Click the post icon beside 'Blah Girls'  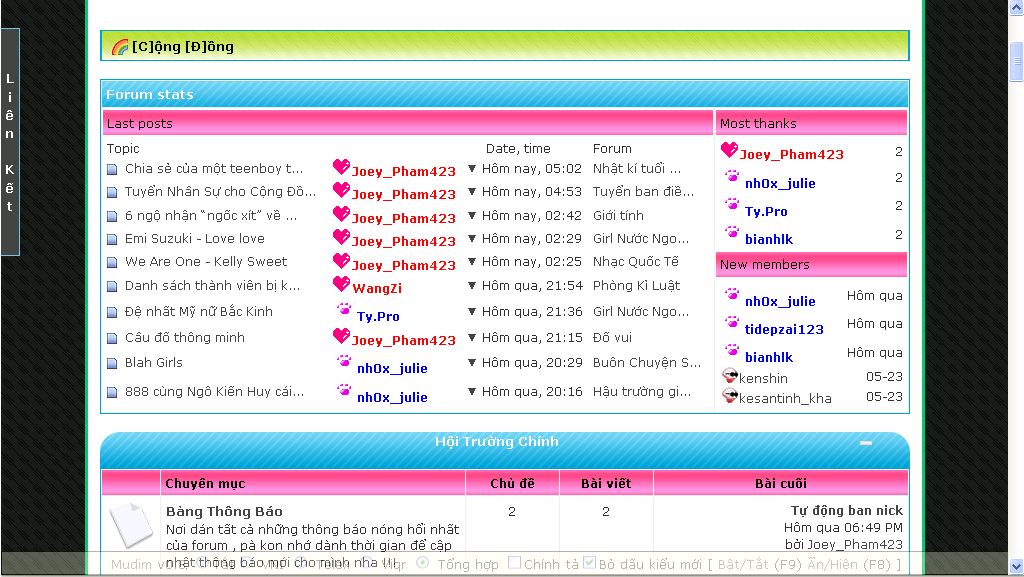point(112,364)
